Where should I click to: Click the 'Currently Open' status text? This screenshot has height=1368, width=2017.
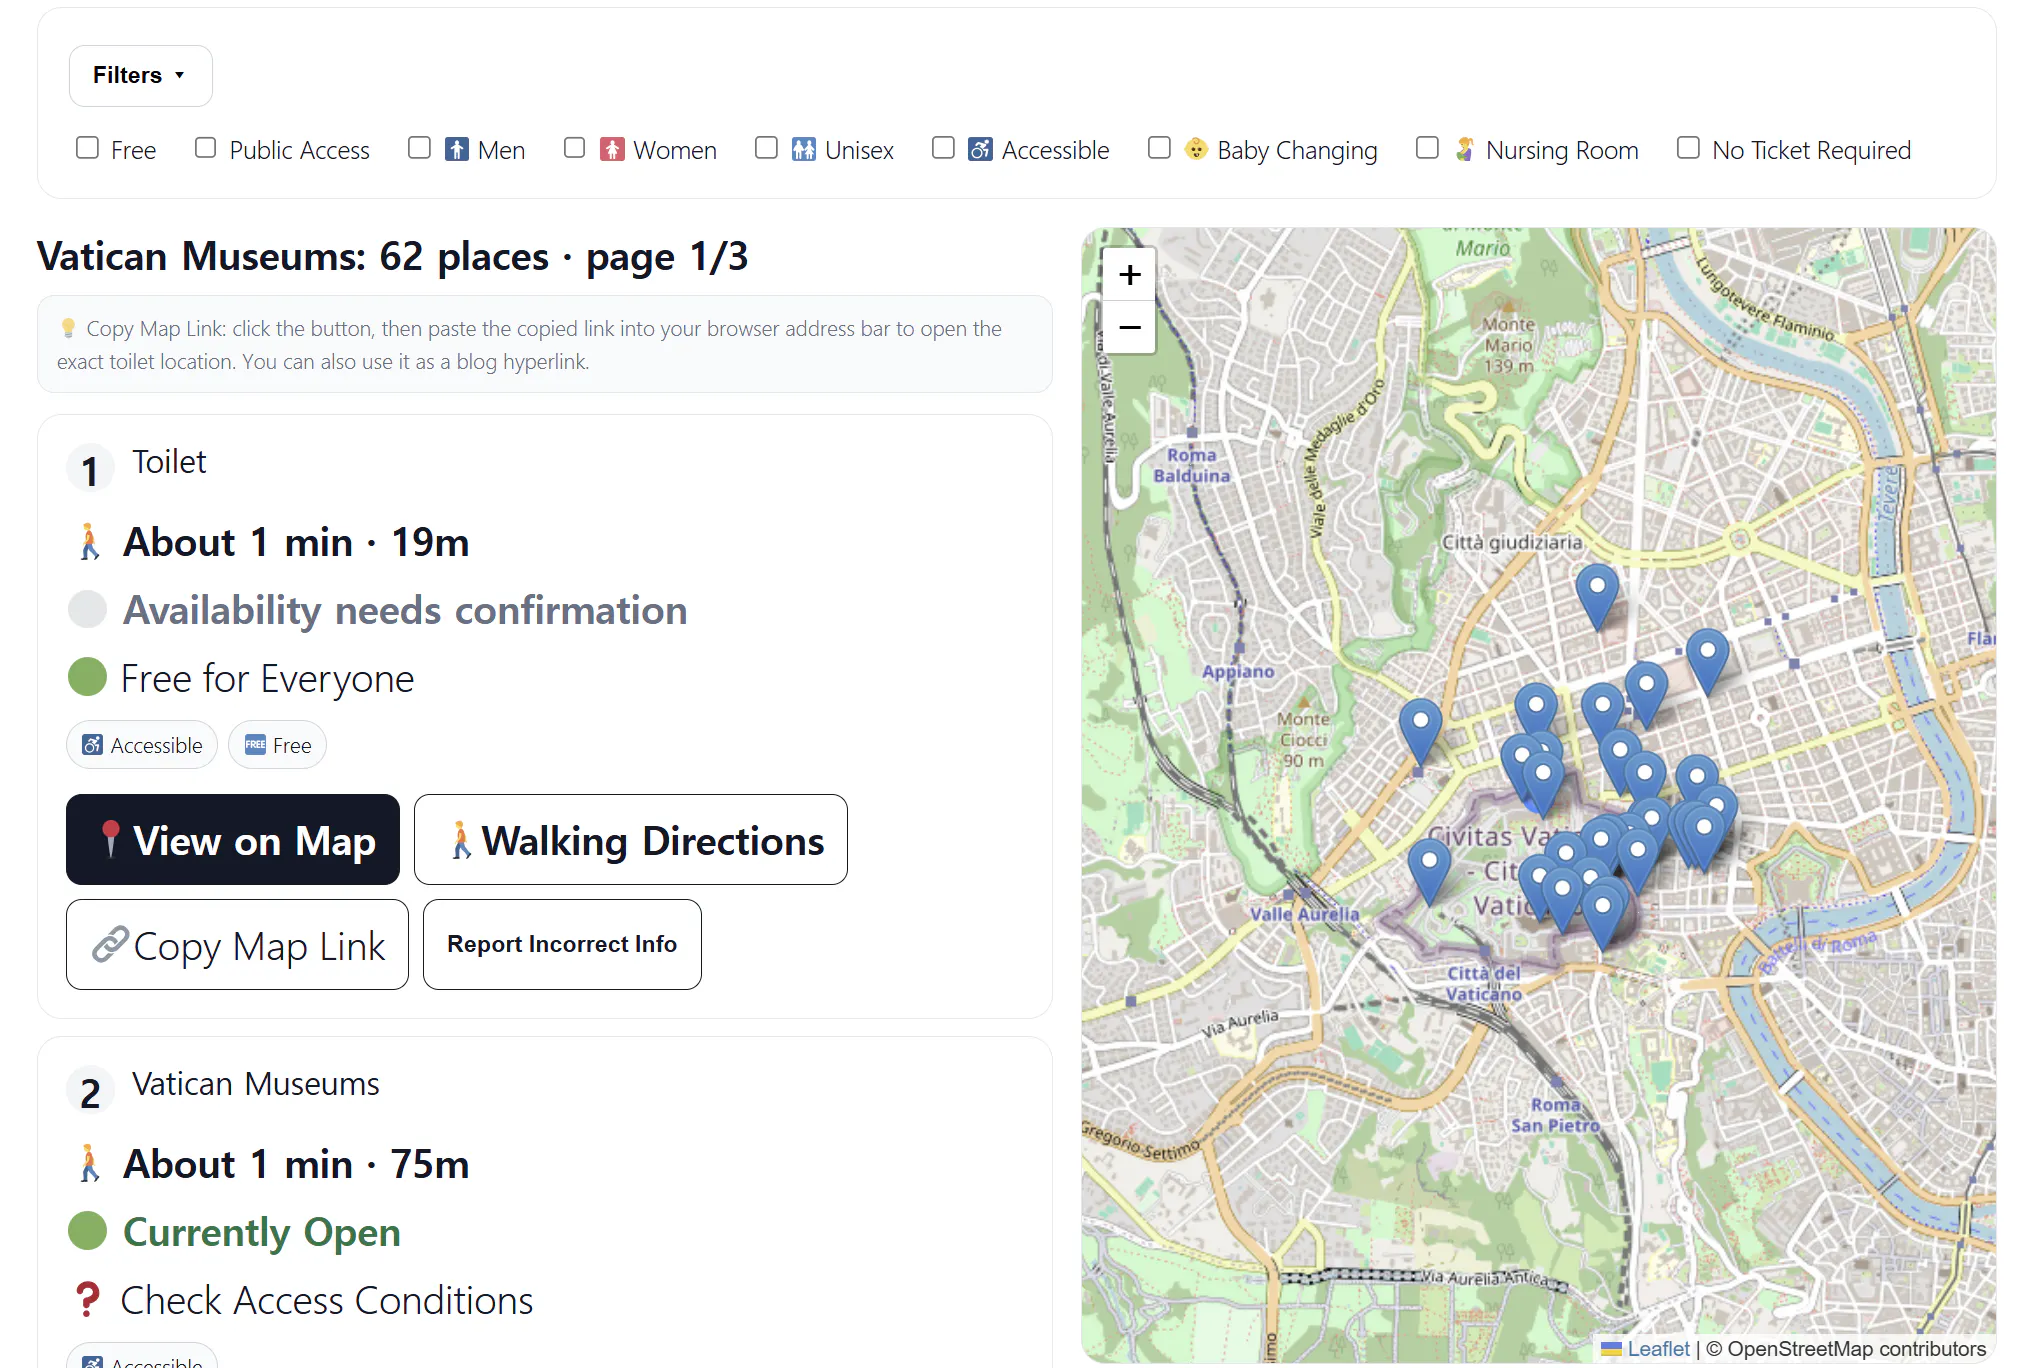[x=262, y=1232]
